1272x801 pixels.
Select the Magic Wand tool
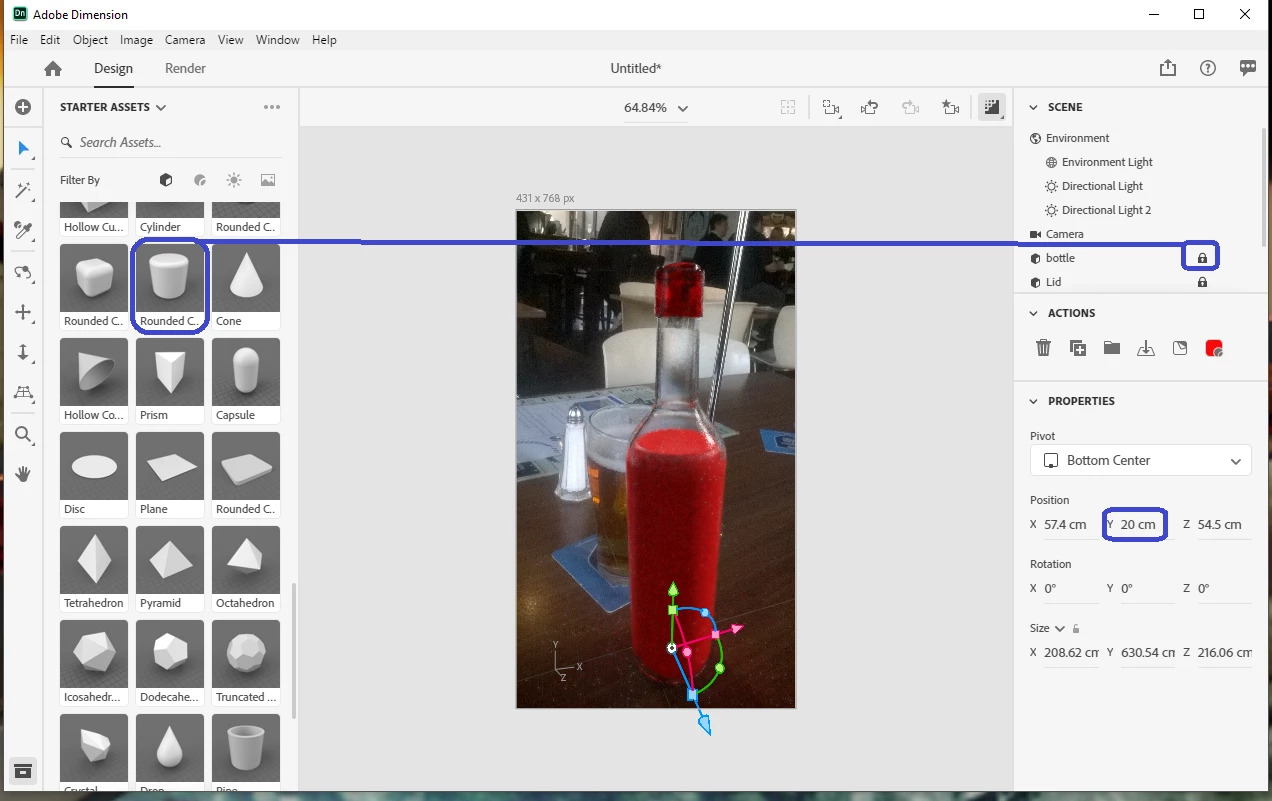coord(24,190)
